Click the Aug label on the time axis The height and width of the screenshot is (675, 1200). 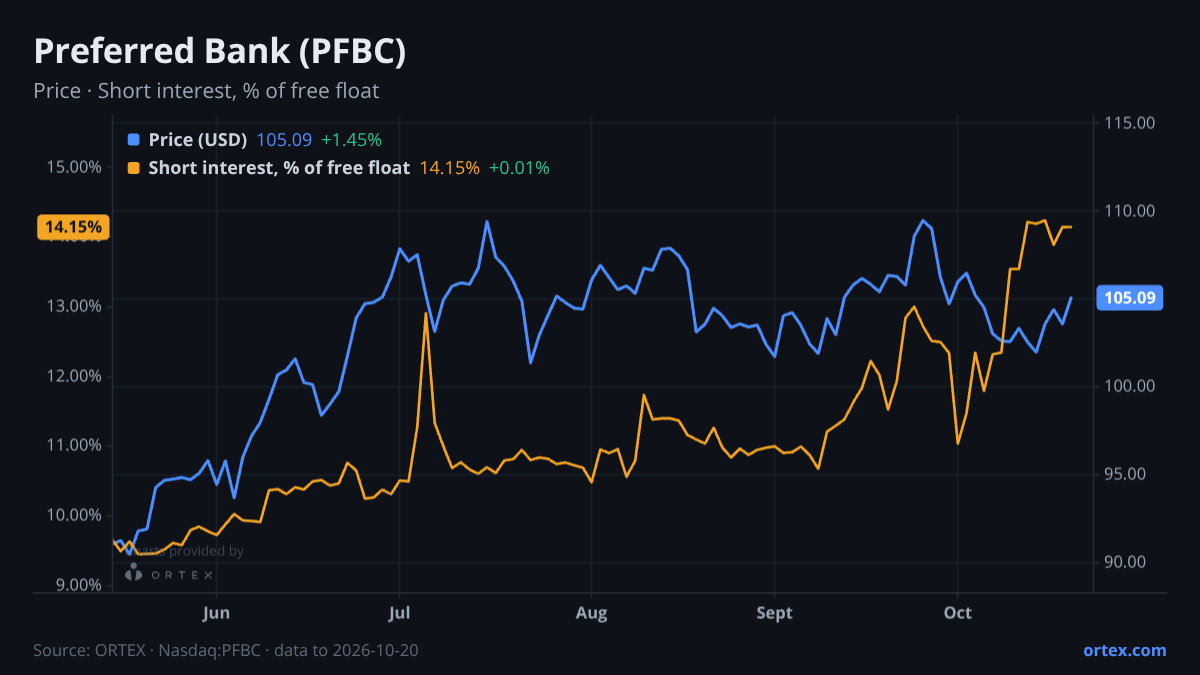pyautogui.click(x=591, y=612)
